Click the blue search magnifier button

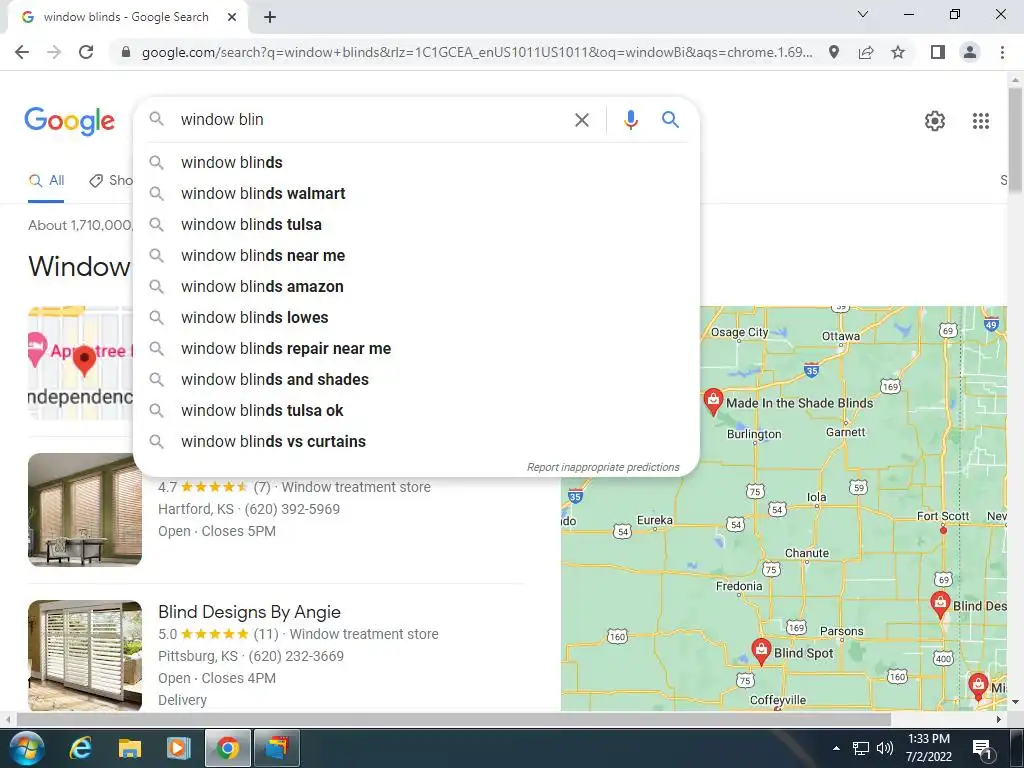(x=670, y=120)
